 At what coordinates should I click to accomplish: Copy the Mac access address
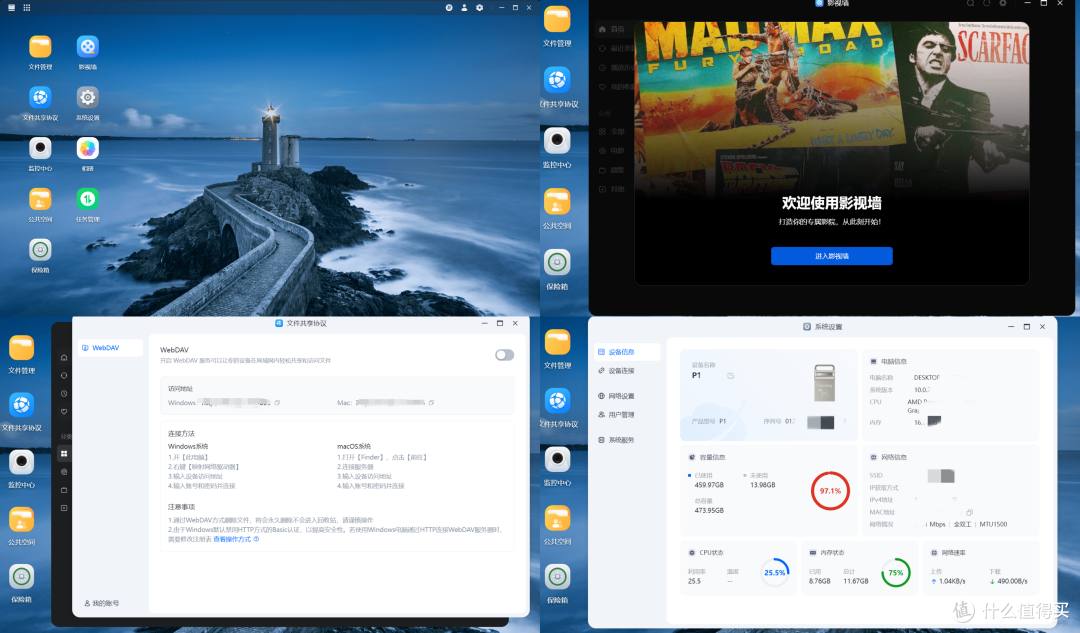pyautogui.click(x=431, y=403)
